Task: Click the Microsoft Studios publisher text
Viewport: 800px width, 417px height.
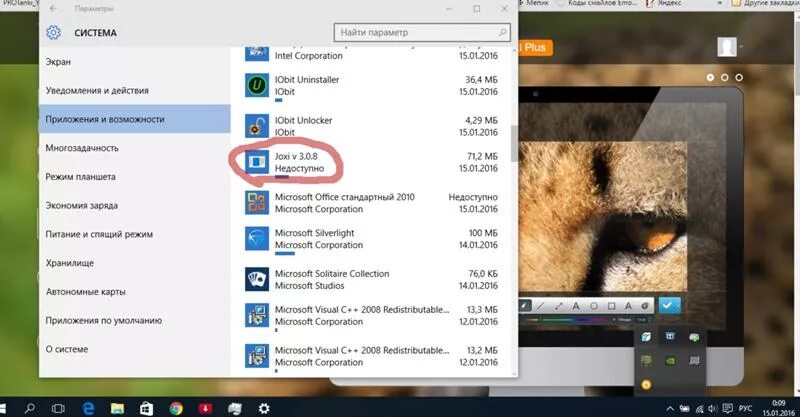Action: point(309,286)
